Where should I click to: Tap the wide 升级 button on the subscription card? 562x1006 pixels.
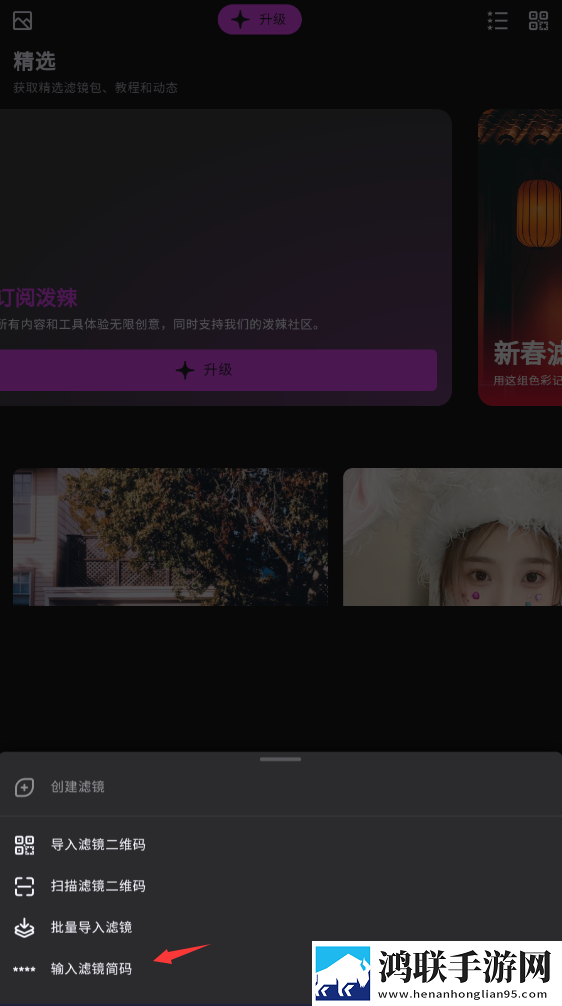(218, 370)
